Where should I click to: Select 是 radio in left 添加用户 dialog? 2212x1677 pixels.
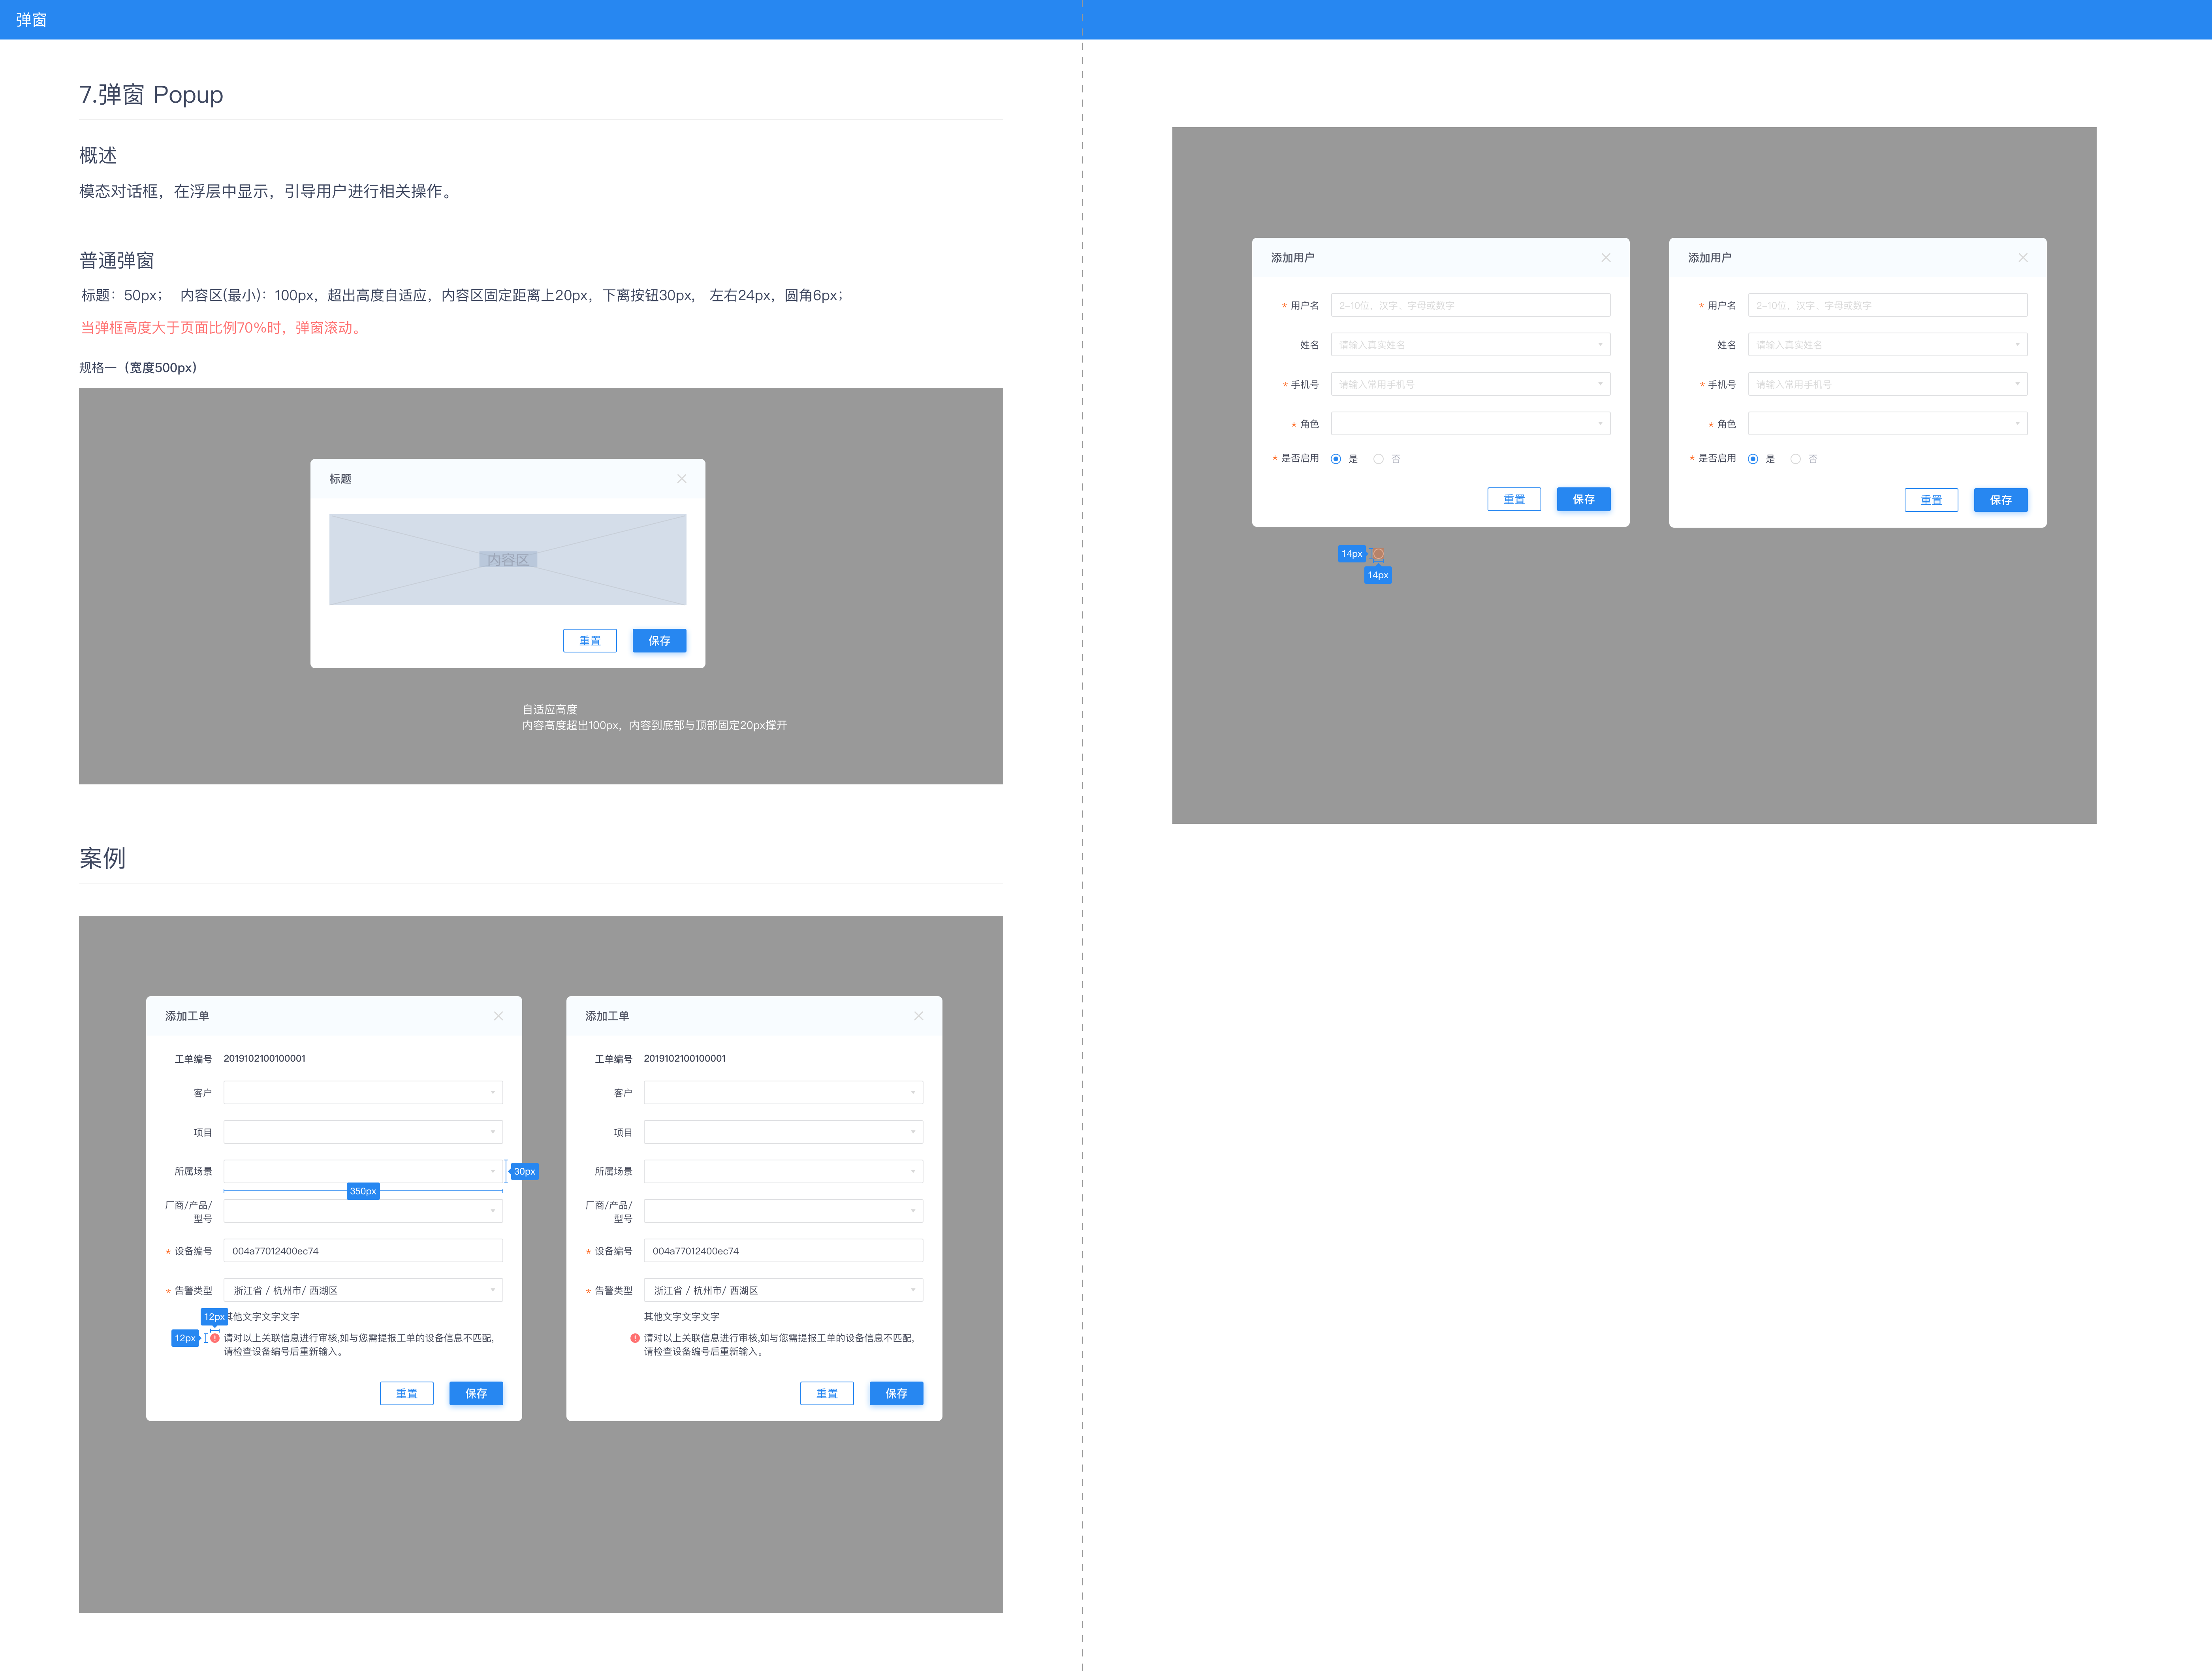tap(1336, 459)
